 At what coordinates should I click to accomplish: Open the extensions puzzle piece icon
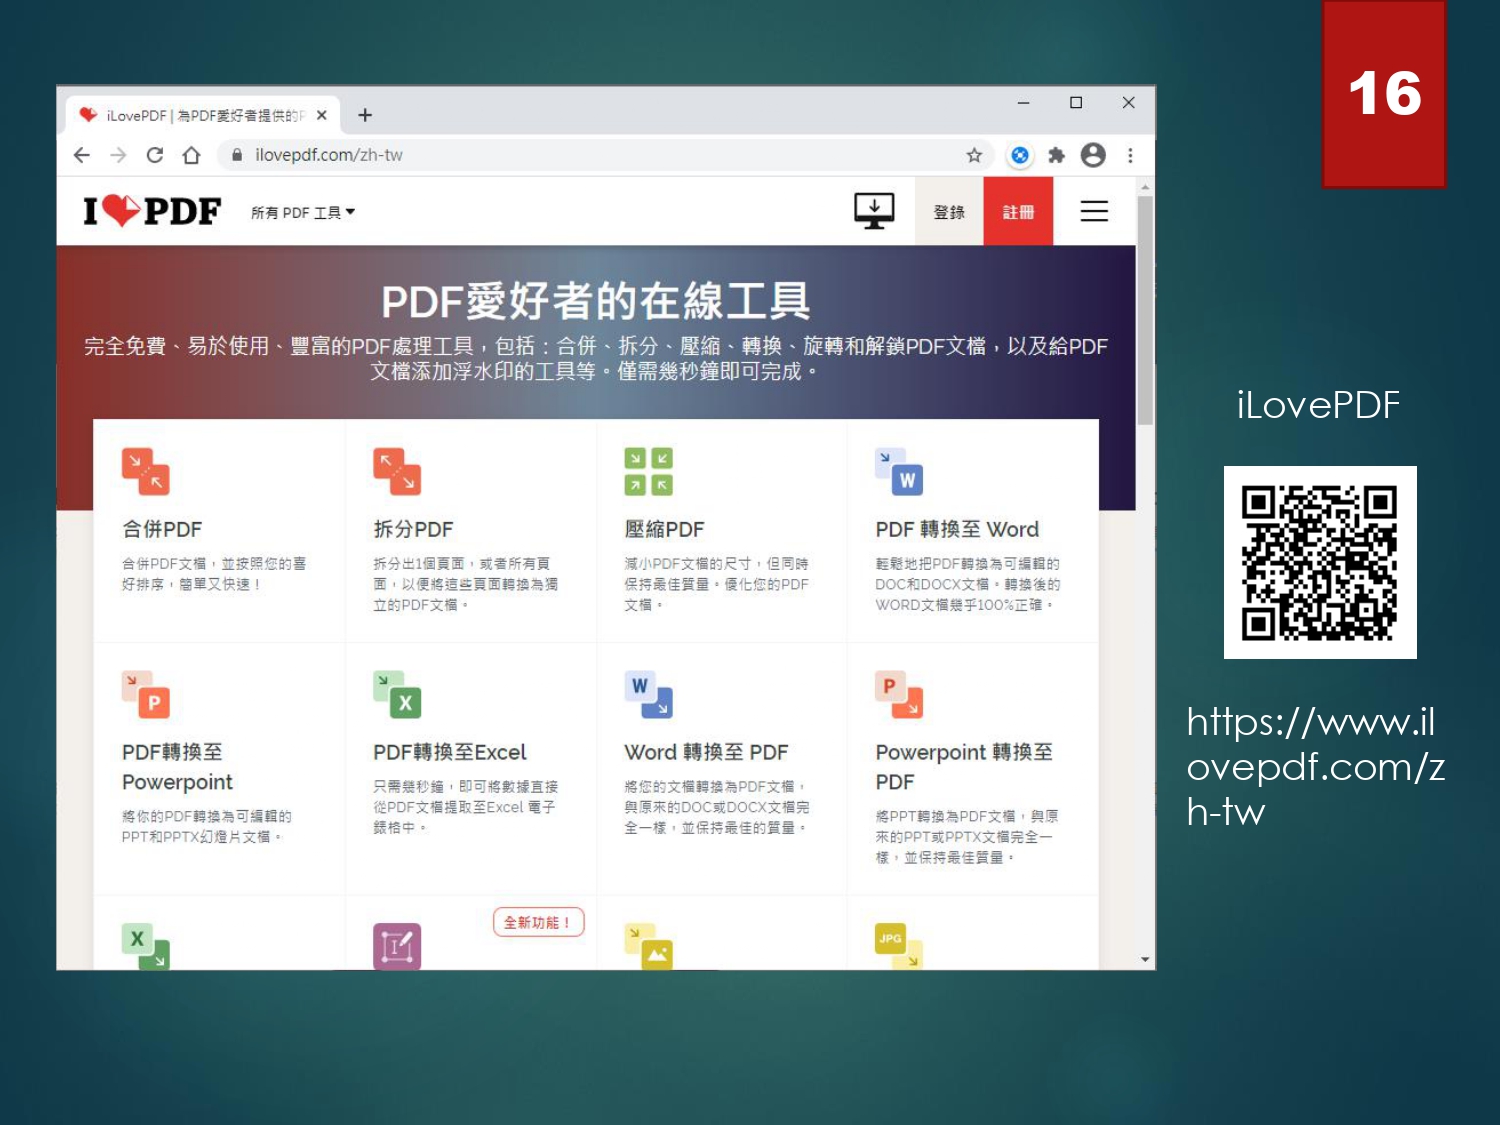1056,155
